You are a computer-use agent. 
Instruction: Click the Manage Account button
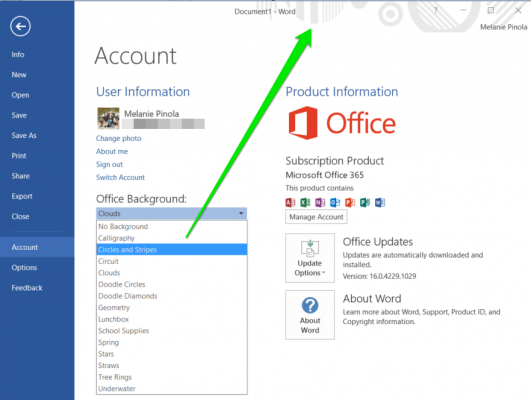pyautogui.click(x=316, y=217)
